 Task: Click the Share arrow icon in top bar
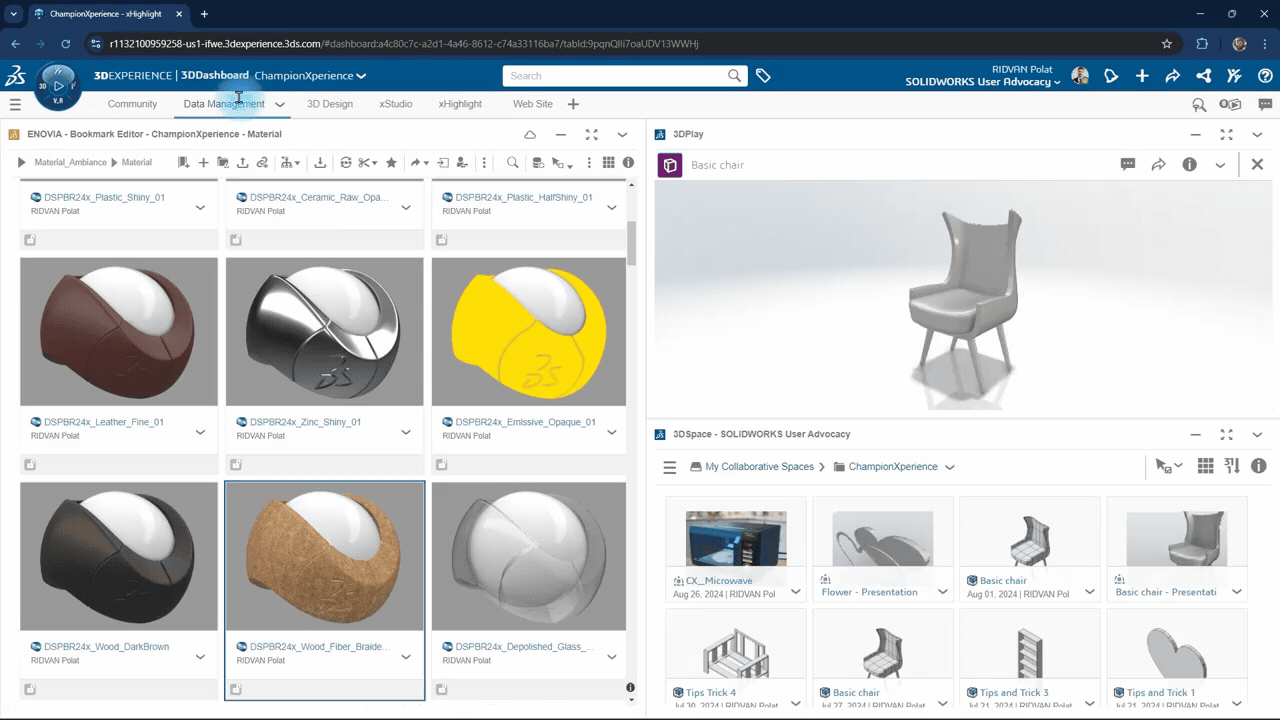tap(1173, 76)
